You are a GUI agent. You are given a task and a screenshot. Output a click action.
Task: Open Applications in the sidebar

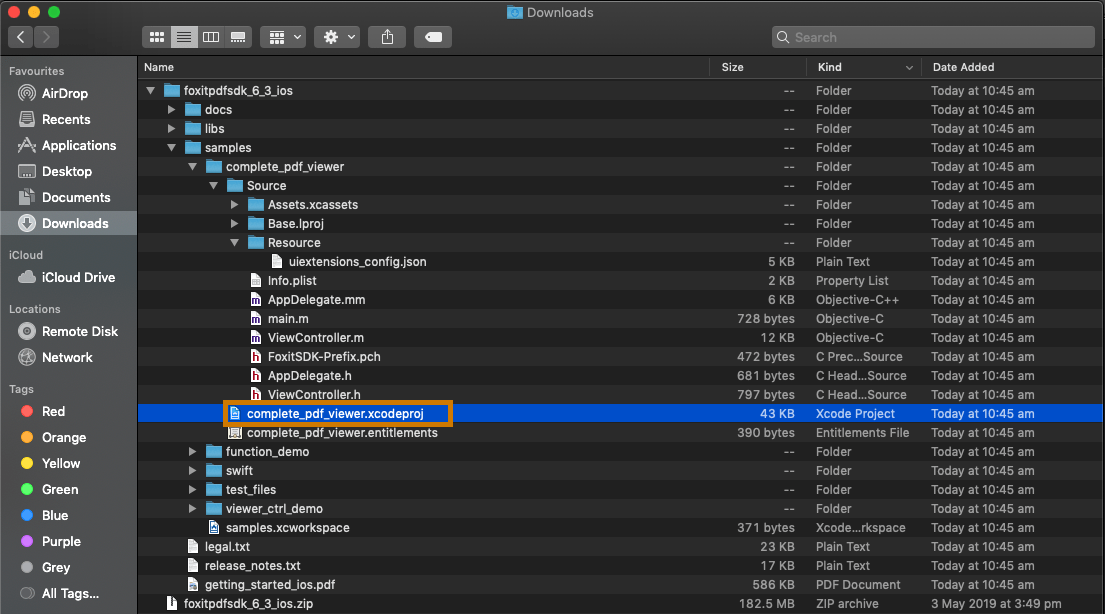click(68, 145)
